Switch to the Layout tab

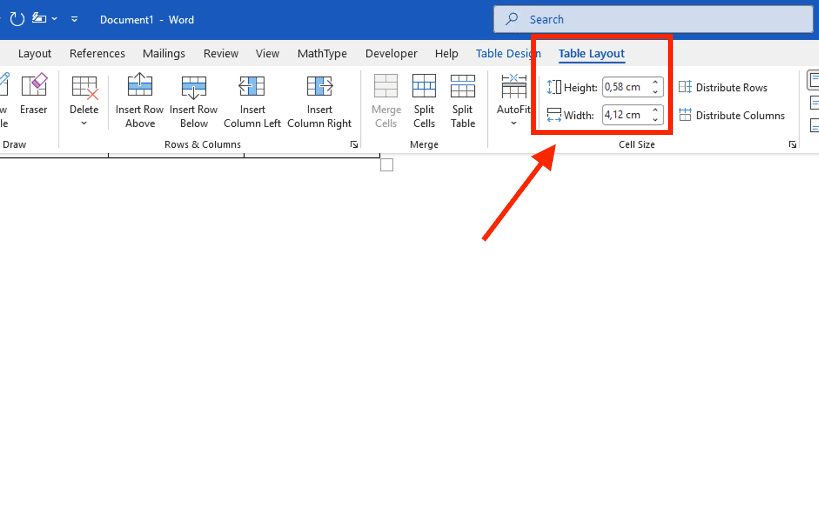[34, 53]
